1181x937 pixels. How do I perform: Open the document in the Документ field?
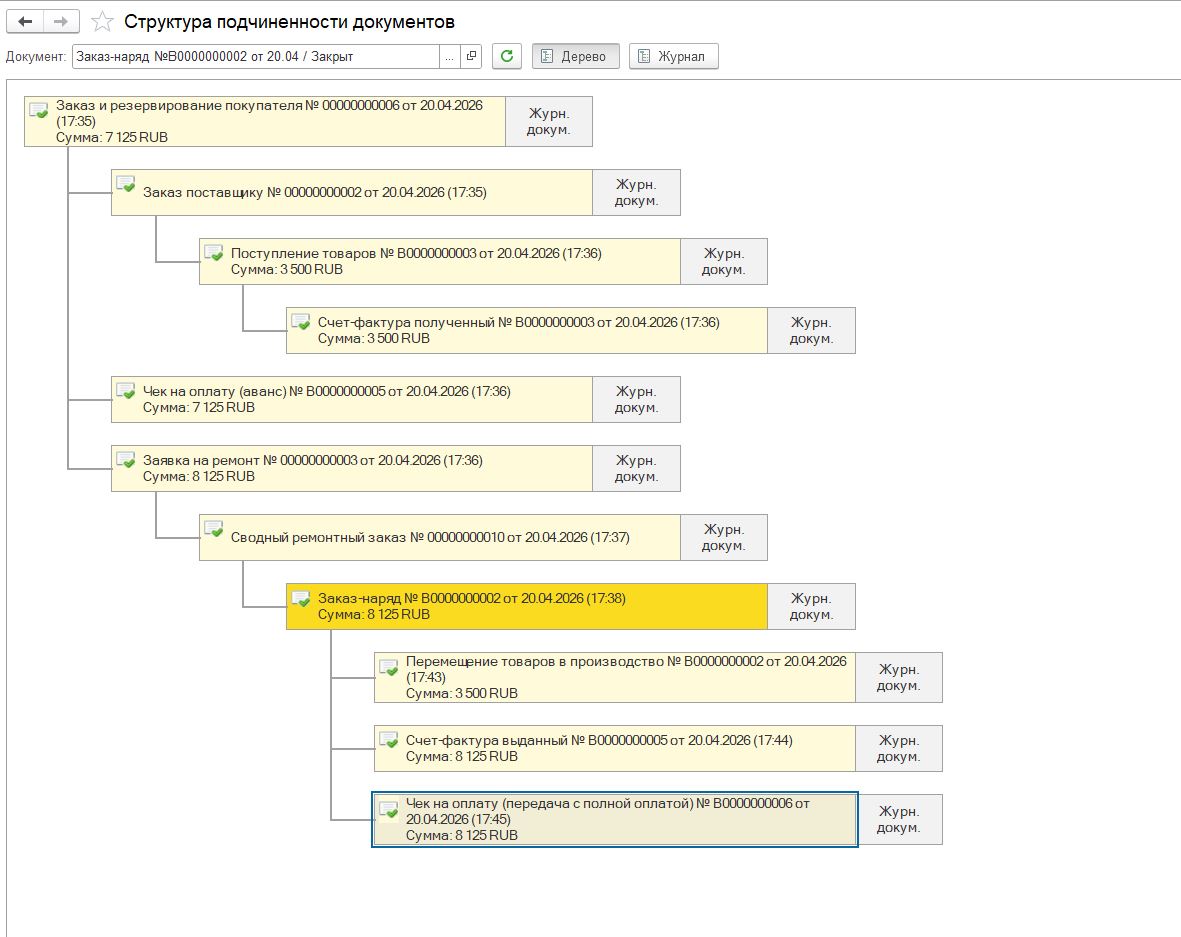(x=472, y=56)
